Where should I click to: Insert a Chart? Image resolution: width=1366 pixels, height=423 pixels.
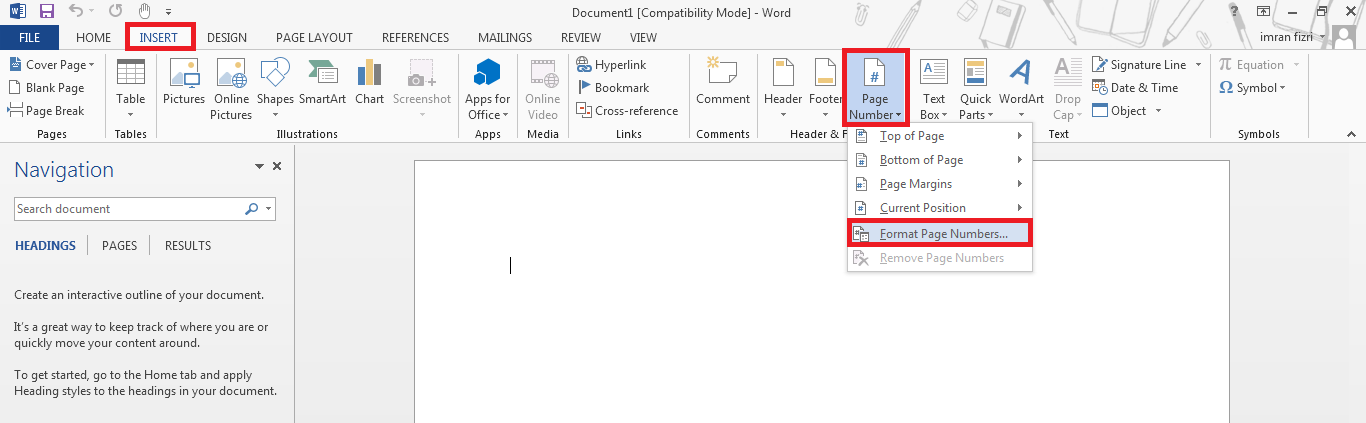coord(369,82)
